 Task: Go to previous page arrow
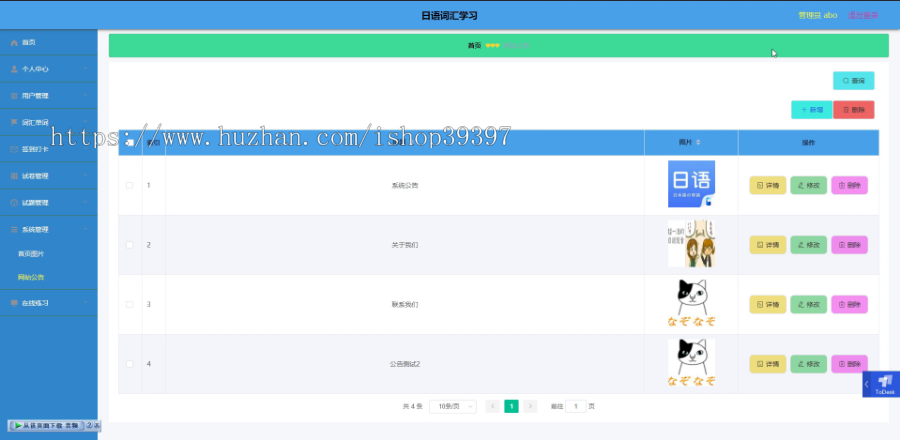click(x=492, y=407)
